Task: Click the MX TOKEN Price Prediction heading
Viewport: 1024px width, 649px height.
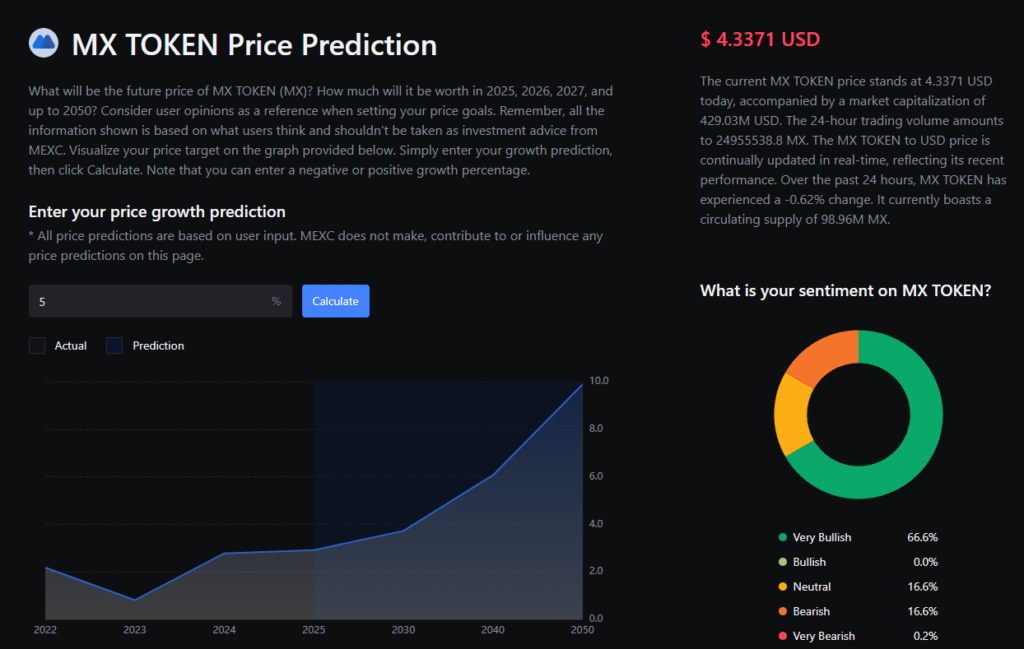Action: 254,45
